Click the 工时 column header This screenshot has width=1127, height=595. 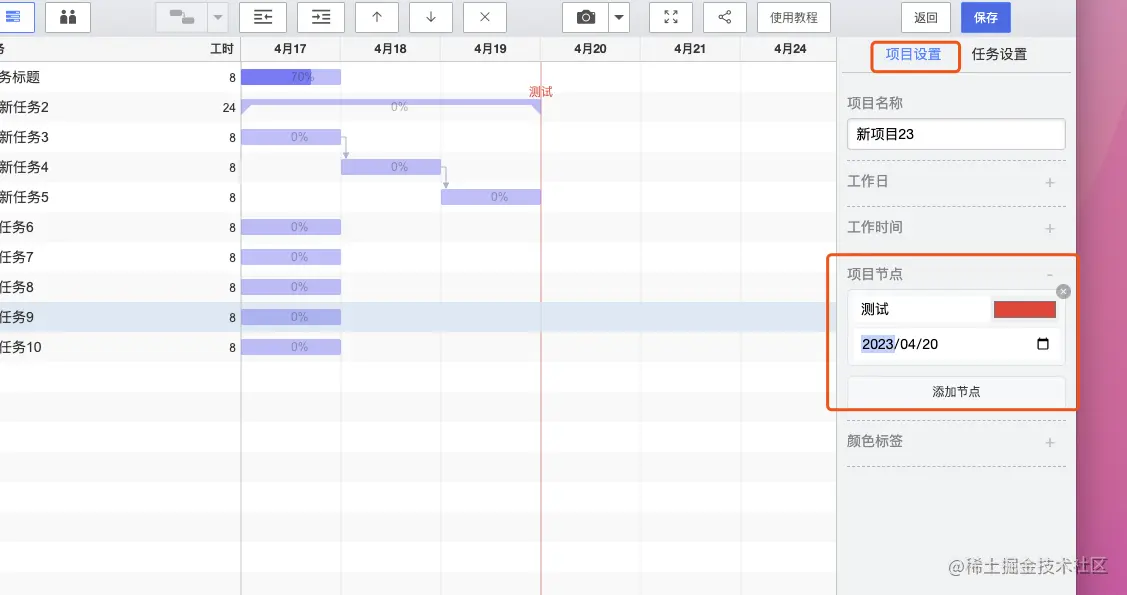[x=221, y=49]
